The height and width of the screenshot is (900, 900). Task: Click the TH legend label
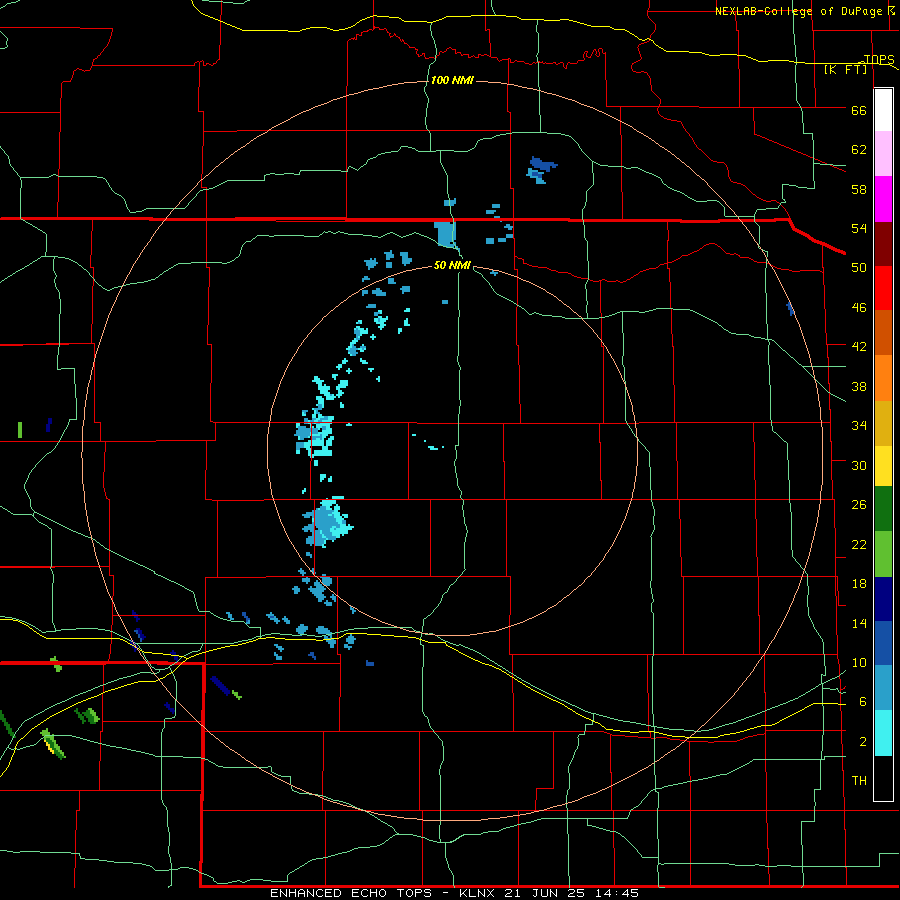click(x=859, y=781)
